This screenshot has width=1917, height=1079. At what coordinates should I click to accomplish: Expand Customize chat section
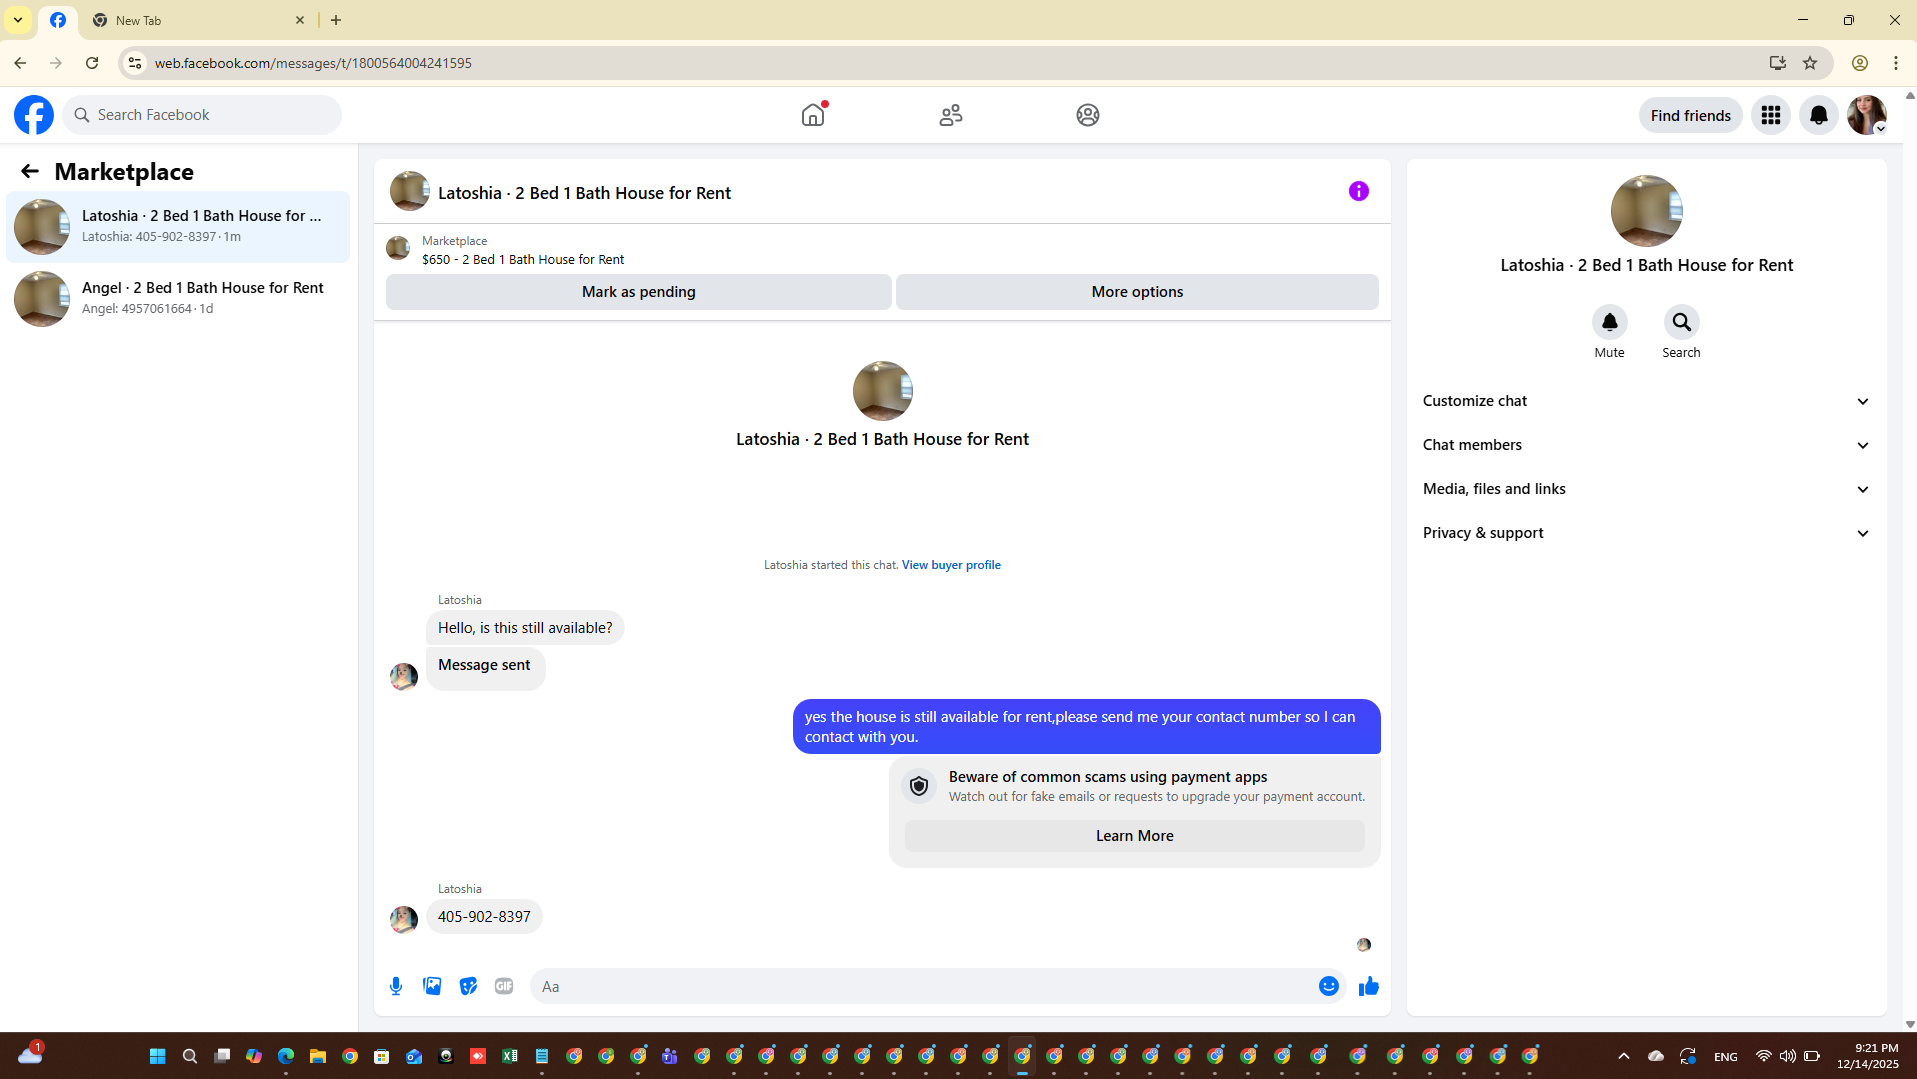point(1646,401)
